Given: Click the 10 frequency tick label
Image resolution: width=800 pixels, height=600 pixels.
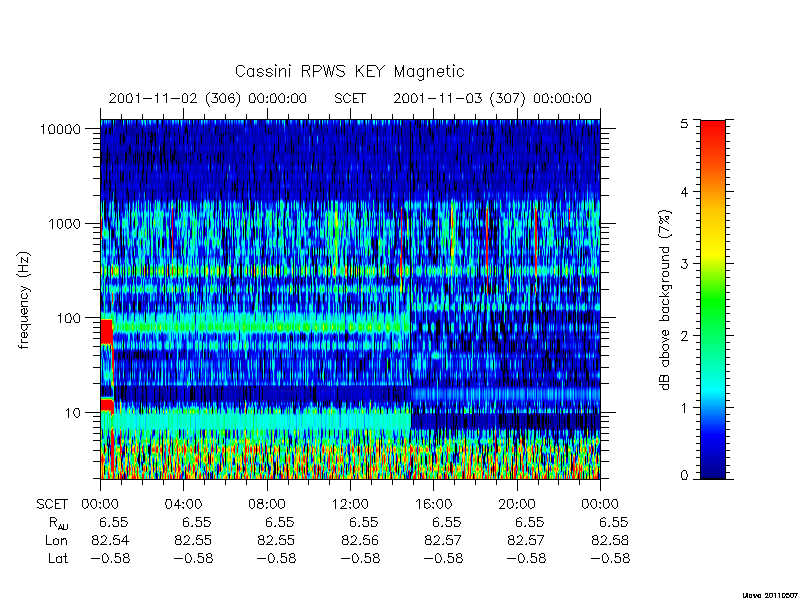Looking at the screenshot, I should tap(73, 413).
